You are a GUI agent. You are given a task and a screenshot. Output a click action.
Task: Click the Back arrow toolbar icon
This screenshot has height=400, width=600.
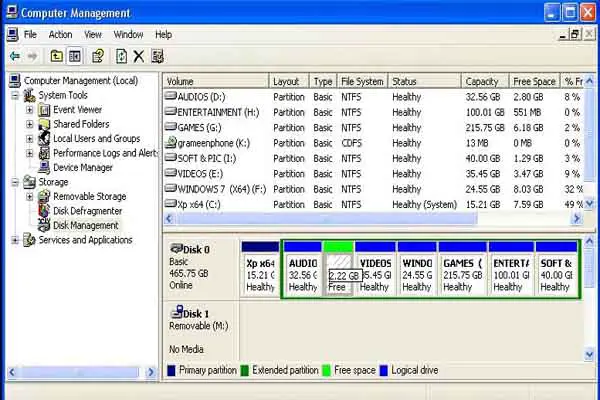(x=15, y=57)
